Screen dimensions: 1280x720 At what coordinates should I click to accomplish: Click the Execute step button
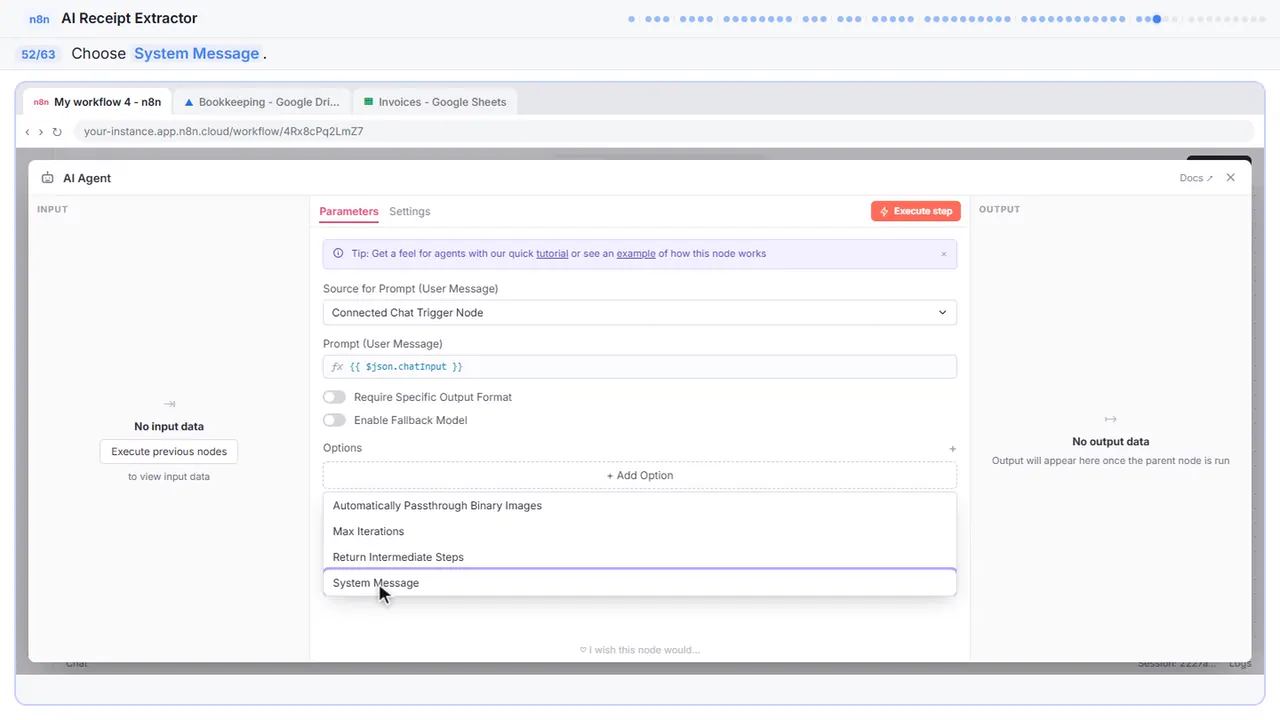pos(916,211)
